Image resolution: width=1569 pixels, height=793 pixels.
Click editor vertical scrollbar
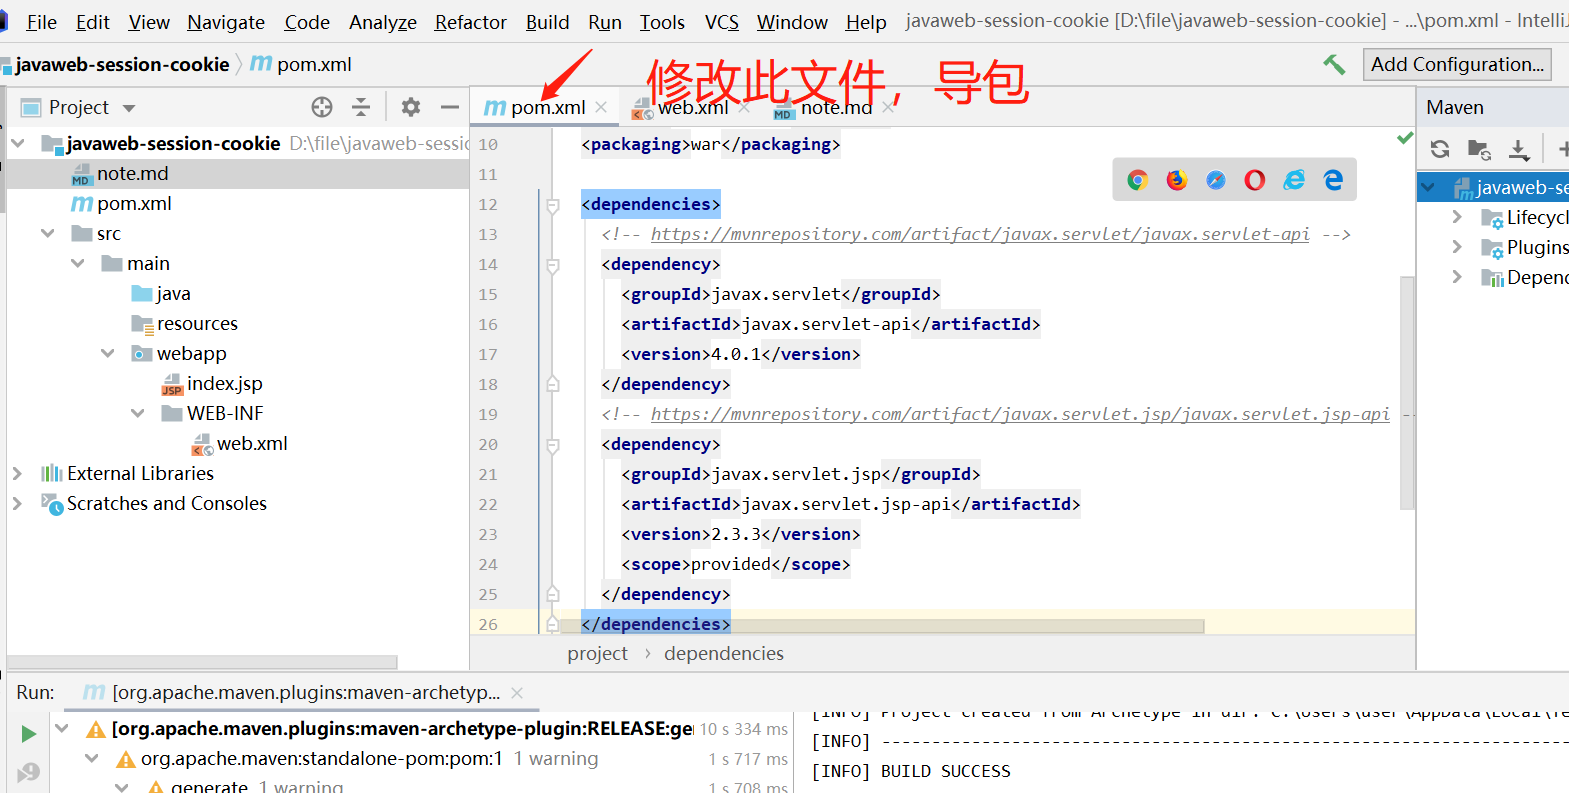click(x=1407, y=393)
